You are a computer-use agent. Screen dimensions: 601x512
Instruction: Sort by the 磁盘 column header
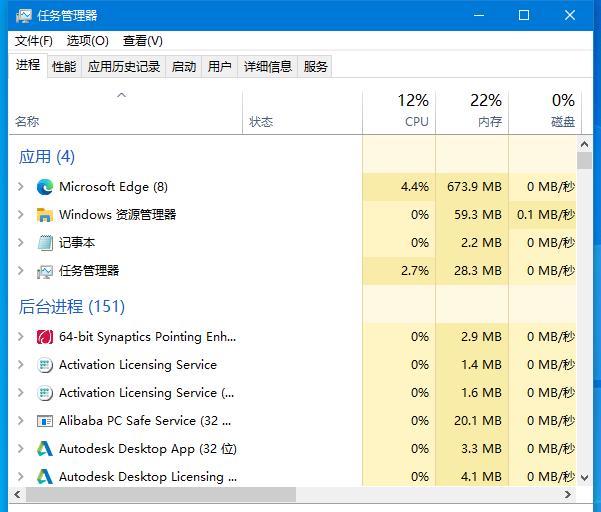coord(545,112)
